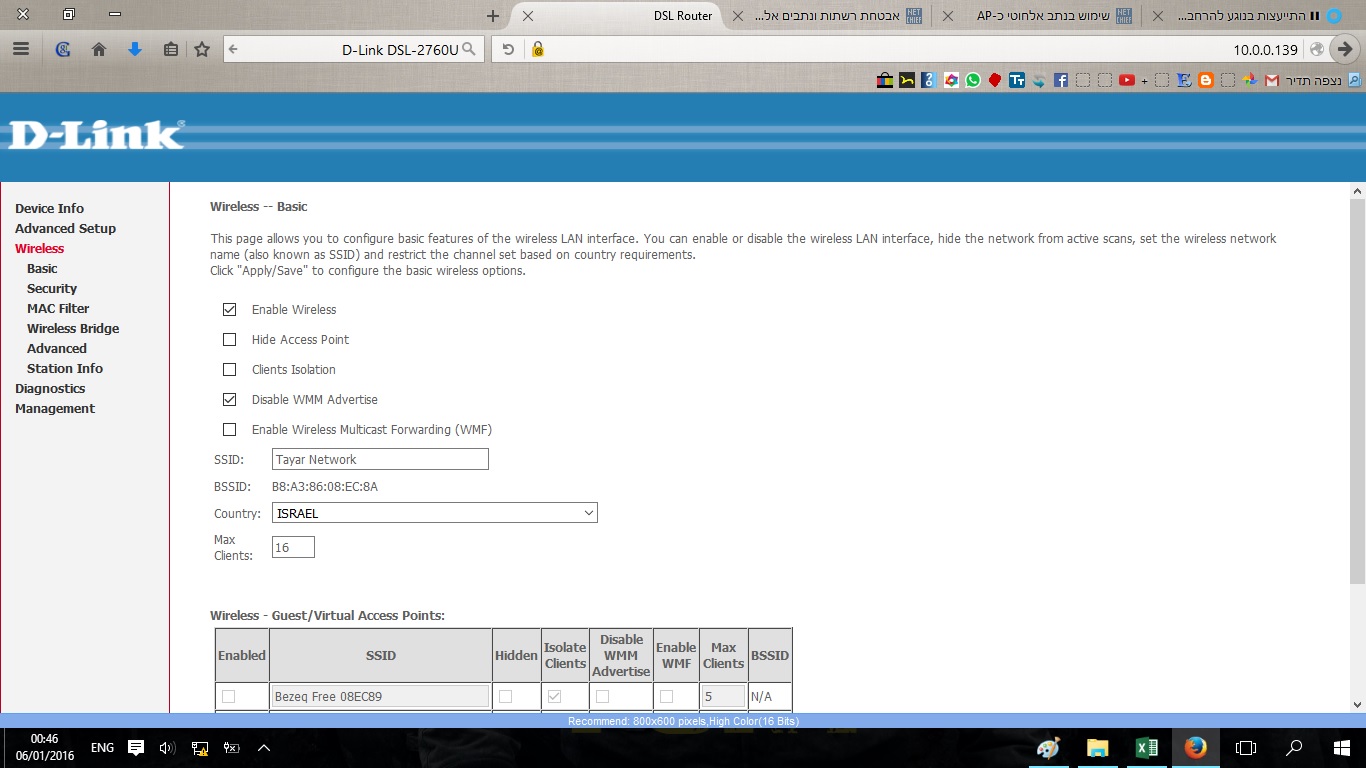This screenshot has height=768, width=1366.
Task: Click ENG language indicator in taskbar
Action: tap(102, 748)
